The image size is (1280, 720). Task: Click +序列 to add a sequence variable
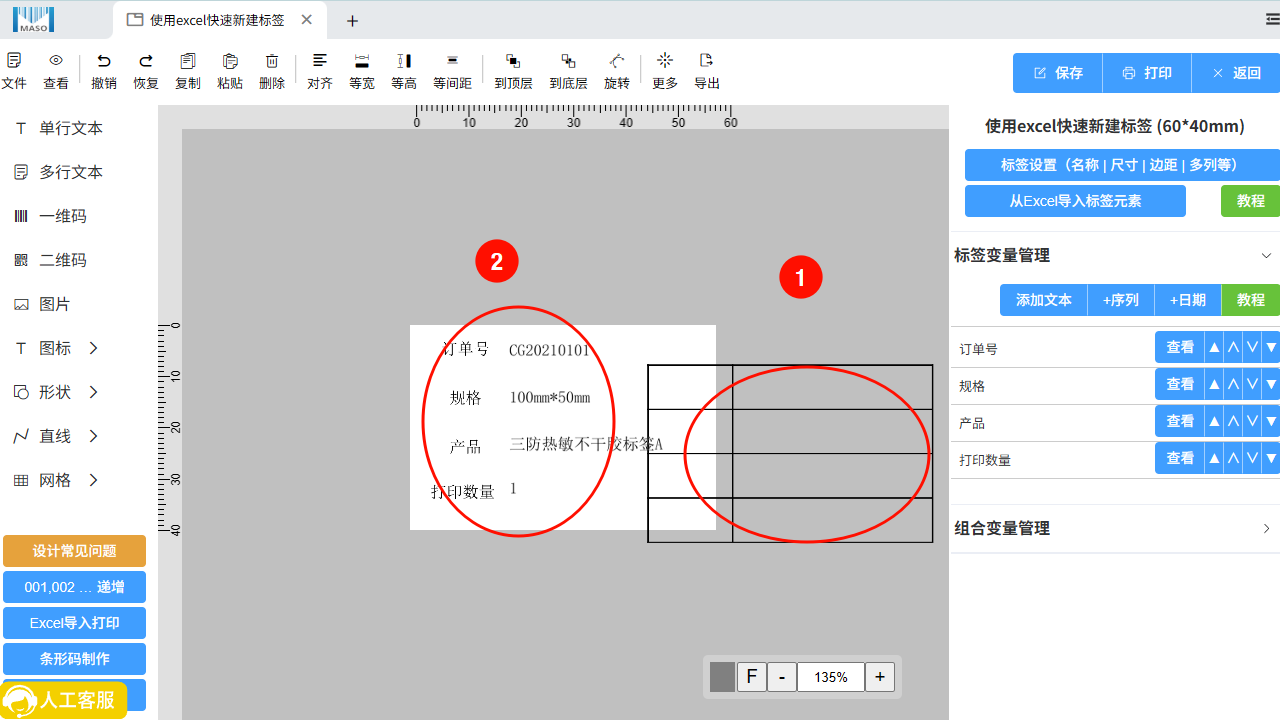click(x=1121, y=300)
